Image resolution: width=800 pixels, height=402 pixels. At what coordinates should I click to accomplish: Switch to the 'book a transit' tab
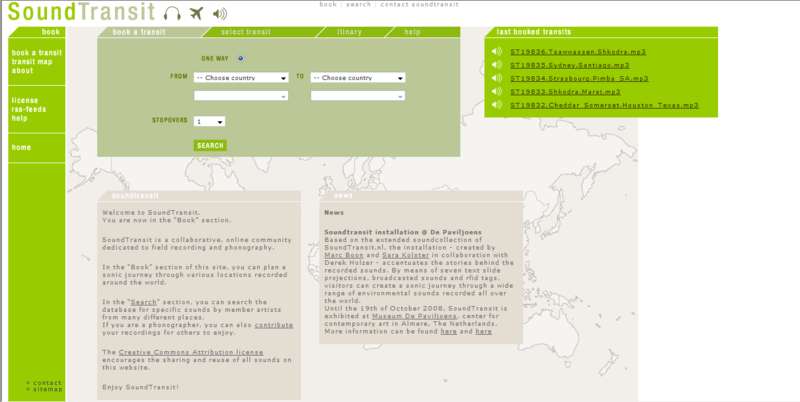(x=139, y=32)
